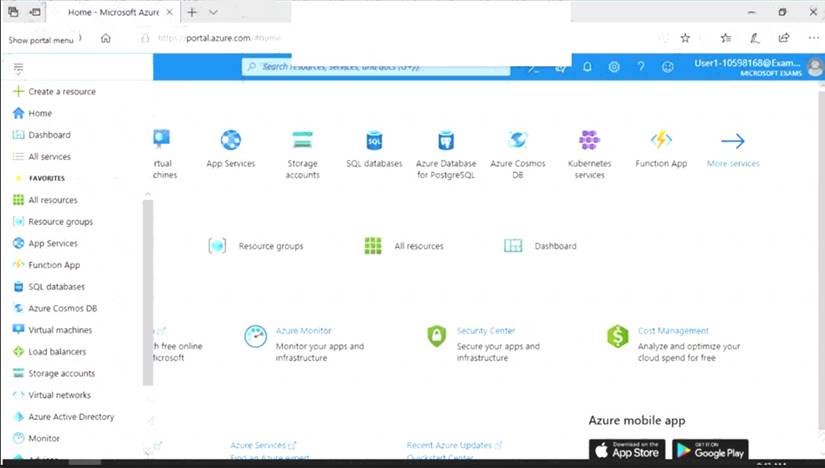Select Home in the portal menu
This screenshot has height=468, width=825.
coord(33,113)
